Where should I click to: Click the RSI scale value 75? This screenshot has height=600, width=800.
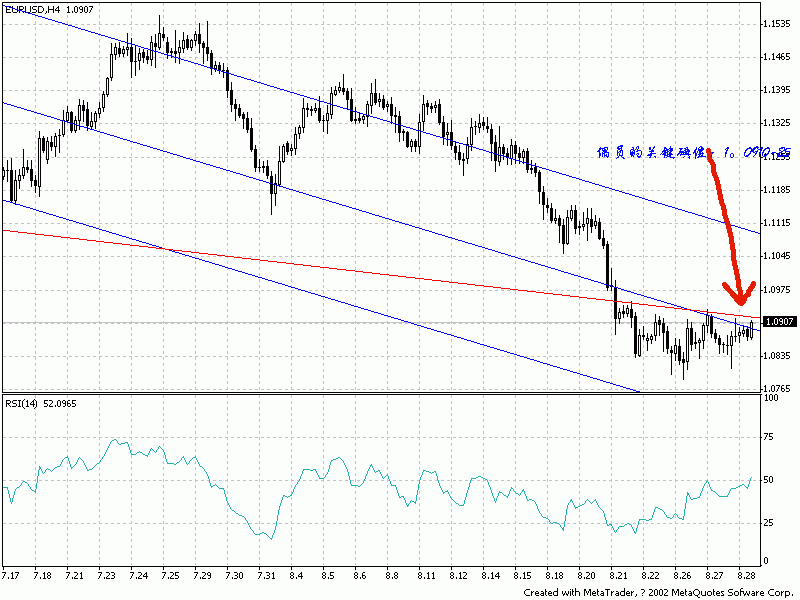click(768, 437)
